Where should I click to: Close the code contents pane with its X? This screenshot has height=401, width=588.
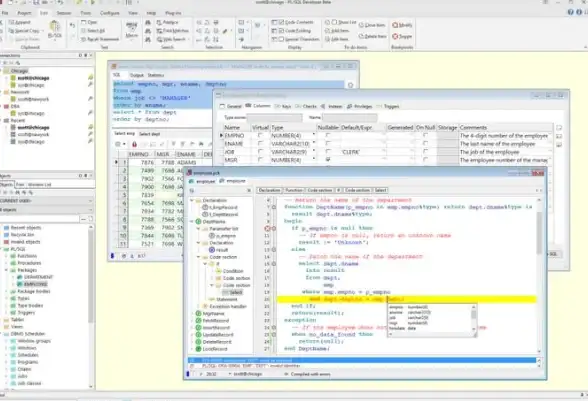pos(249,191)
